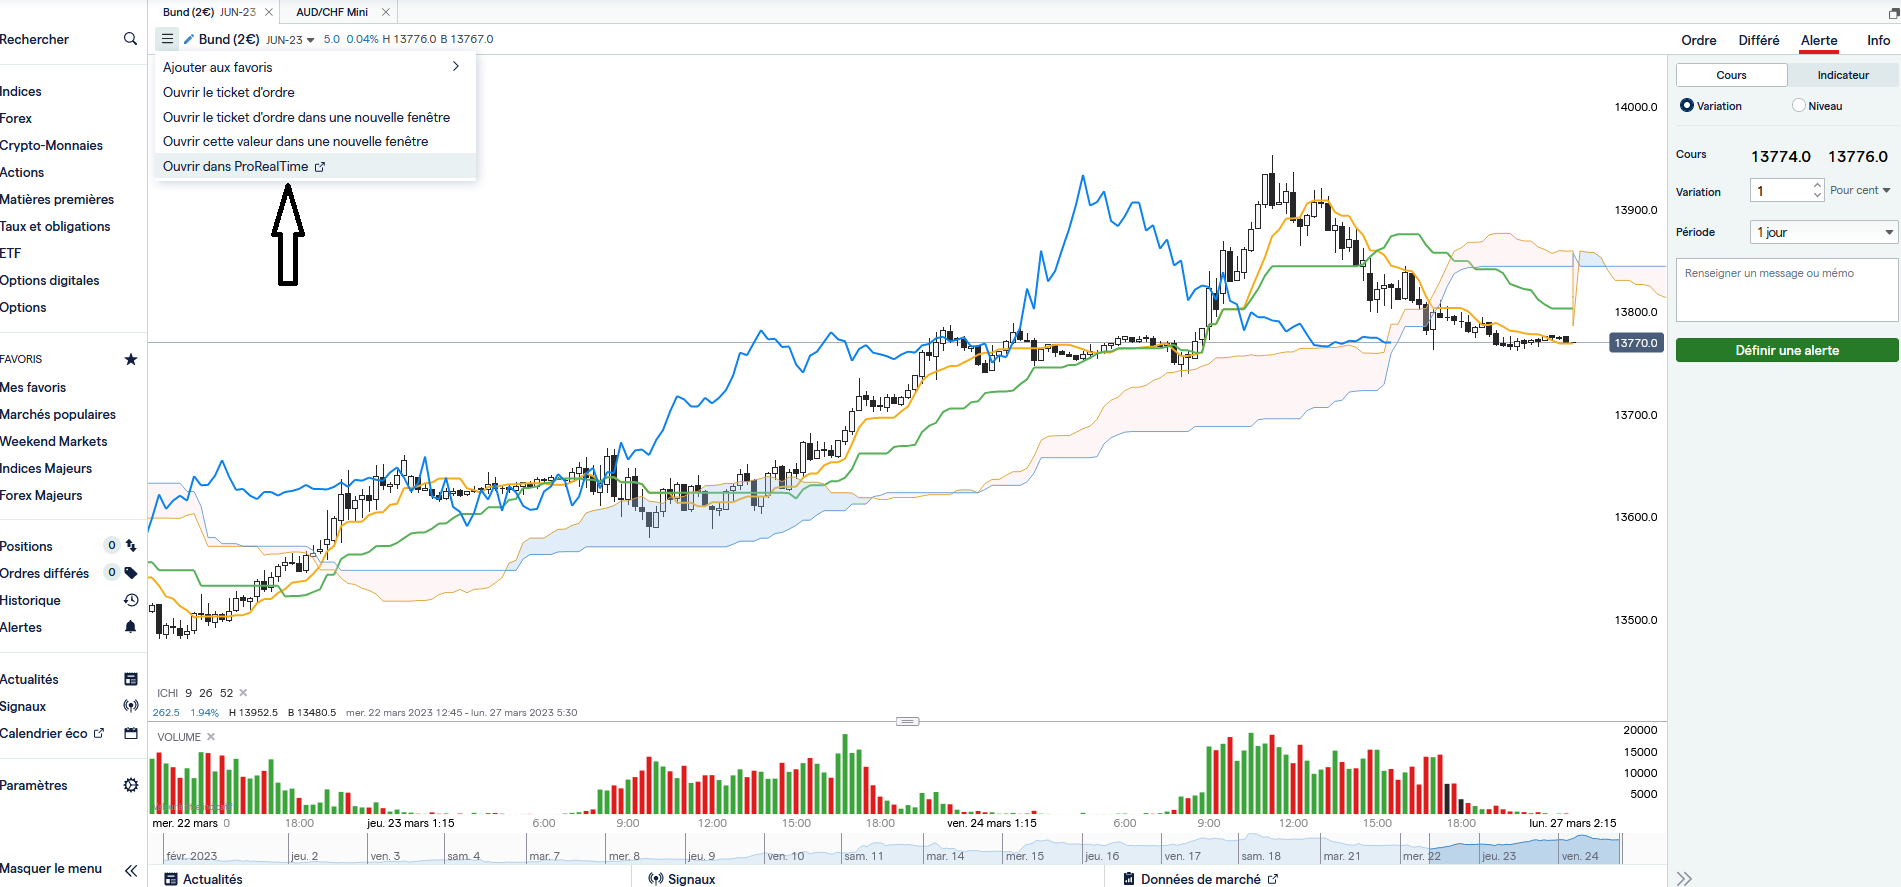Close the Bund (2€) JUN-23 tab
1901x887 pixels.
click(269, 12)
